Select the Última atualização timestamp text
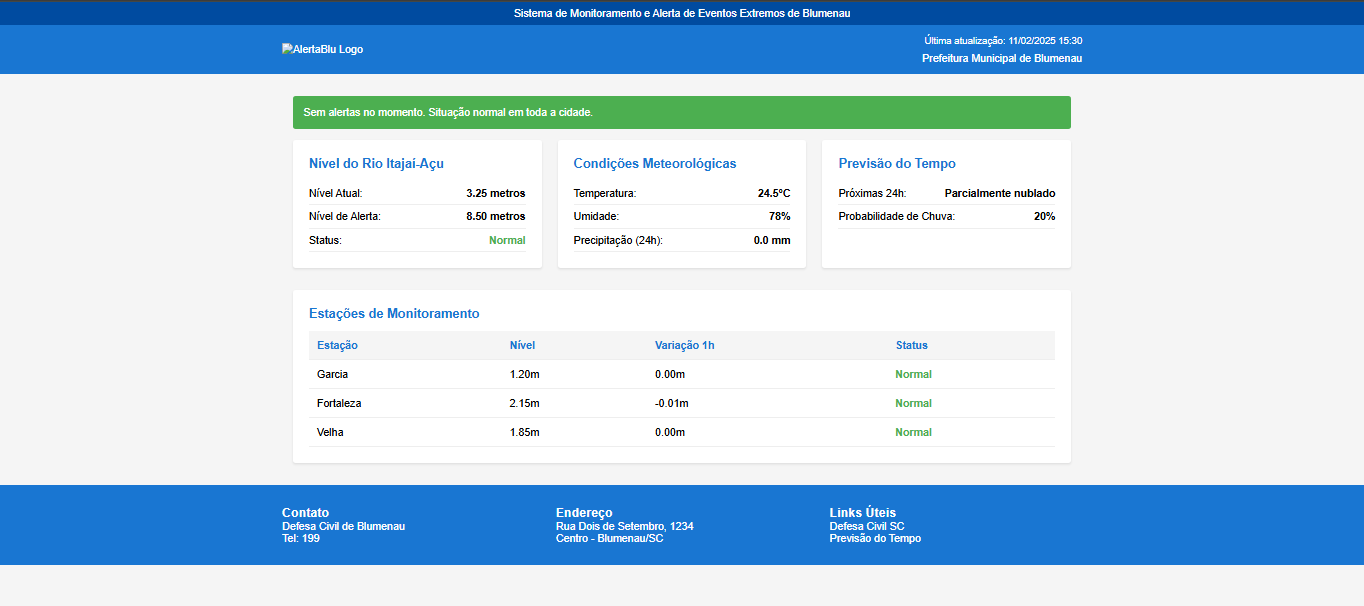The height and width of the screenshot is (606, 1364). 1003,41
